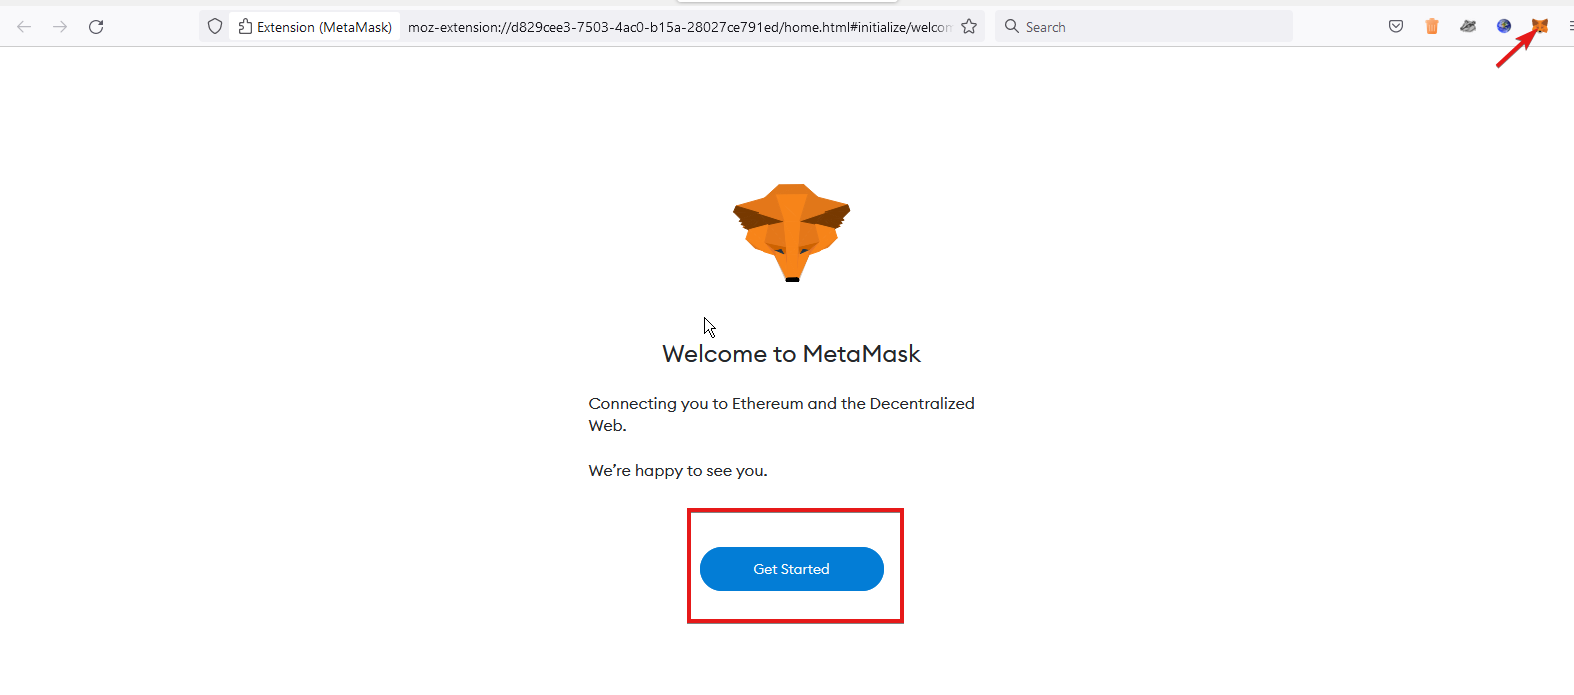The image size is (1574, 695).
Task: Reload the current page
Action: (96, 26)
